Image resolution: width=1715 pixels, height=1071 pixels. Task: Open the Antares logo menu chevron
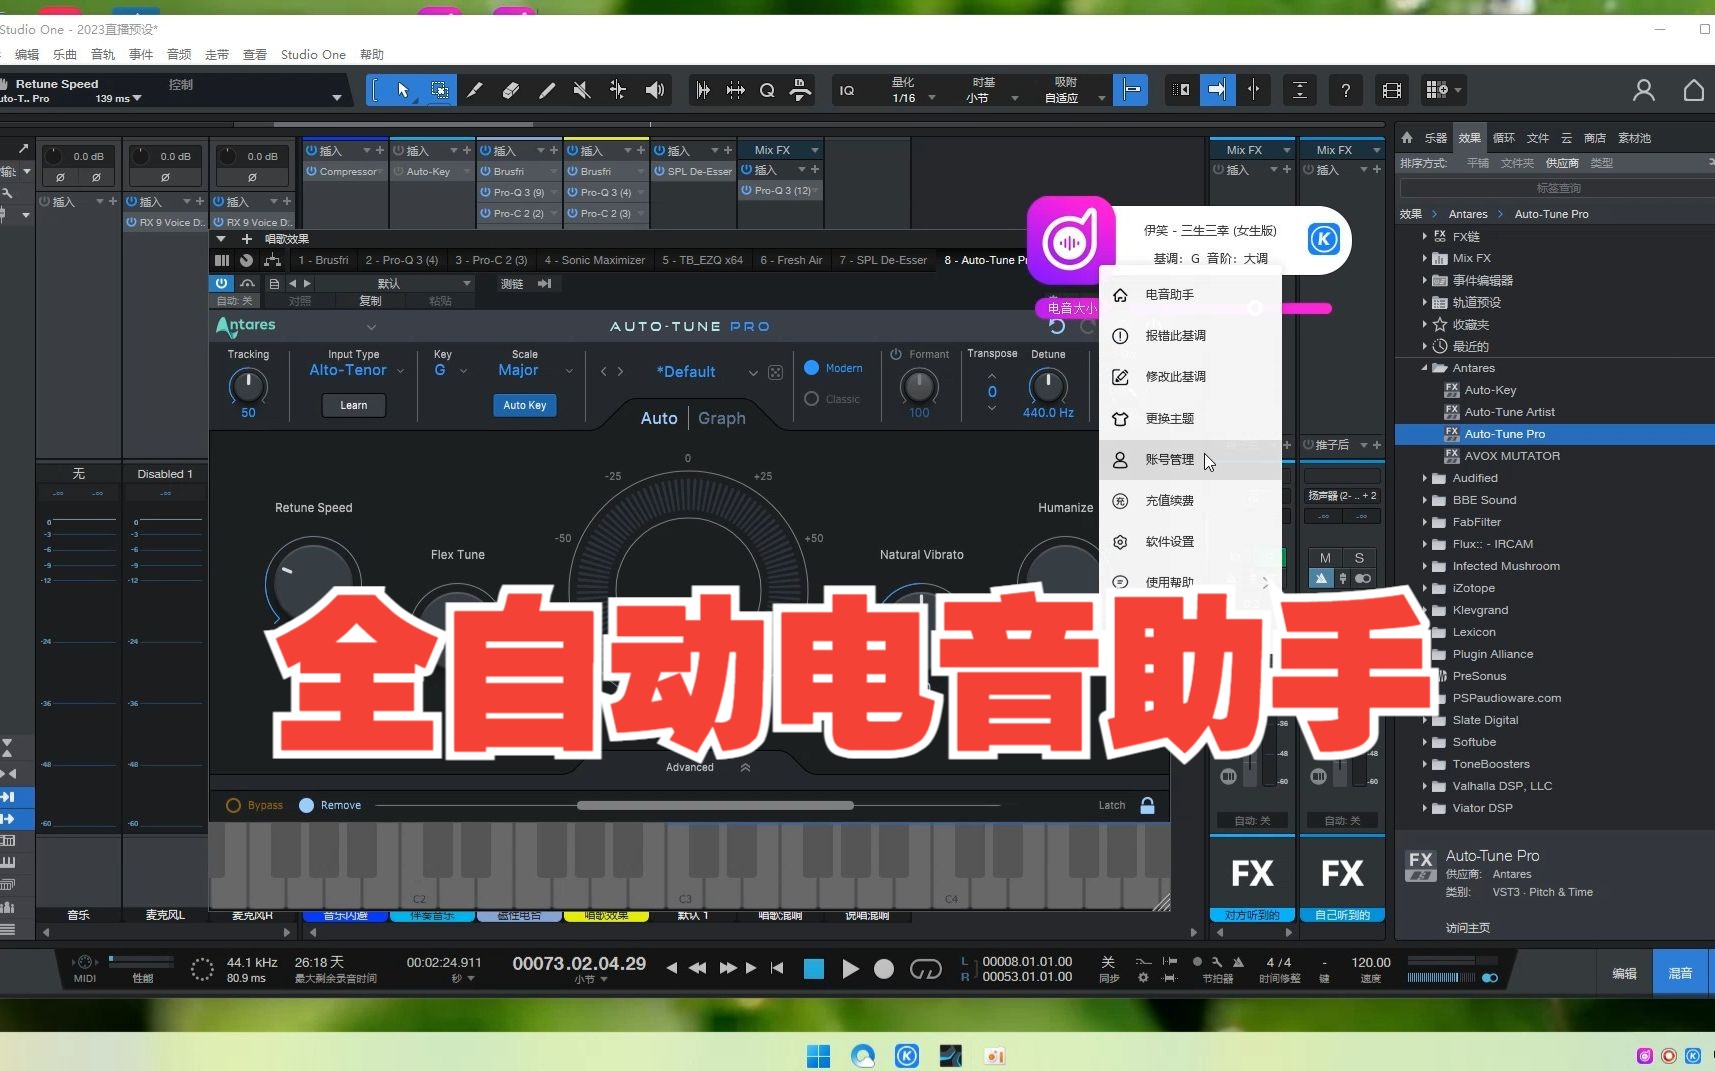[x=371, y=327]
